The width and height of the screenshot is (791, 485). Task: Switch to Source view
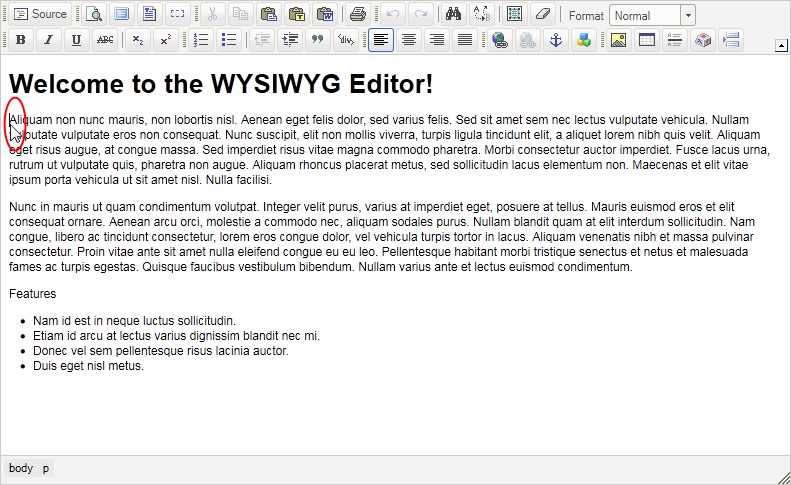tap(40, 14)
